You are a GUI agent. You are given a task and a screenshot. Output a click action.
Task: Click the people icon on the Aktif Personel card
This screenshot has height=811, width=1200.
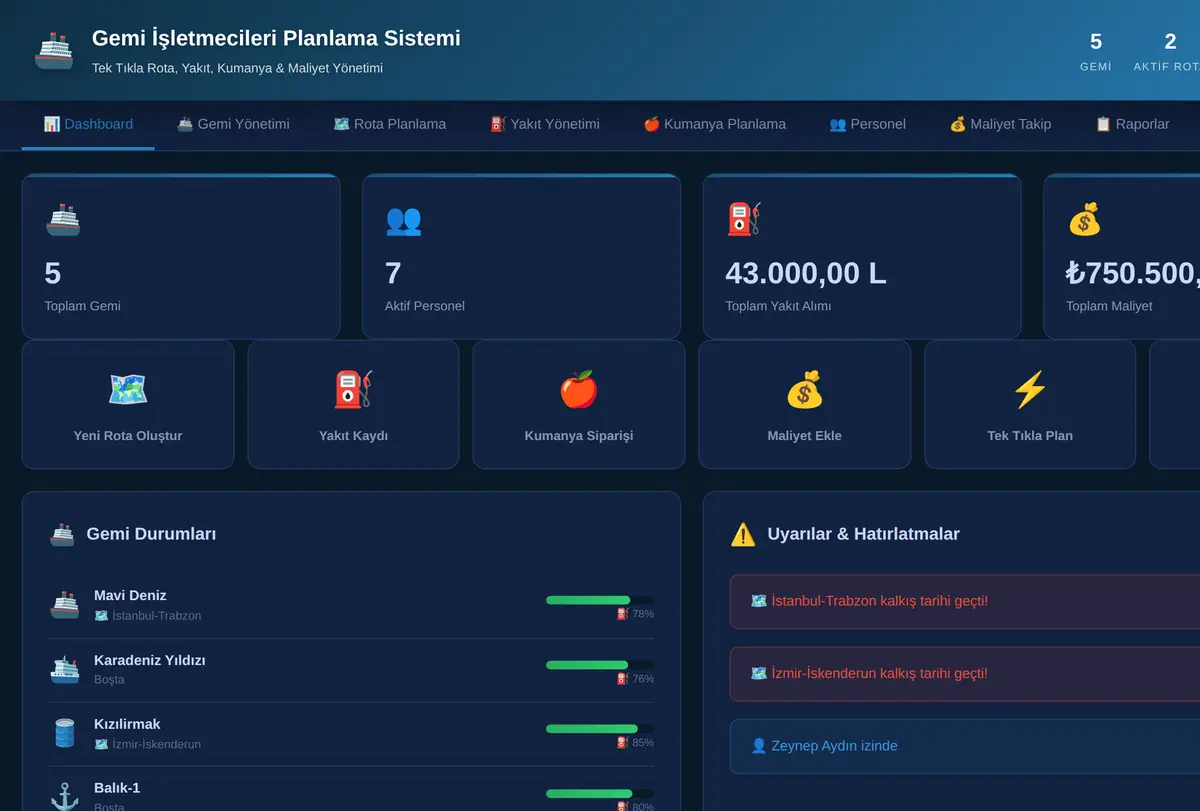[x=403, y=220]
